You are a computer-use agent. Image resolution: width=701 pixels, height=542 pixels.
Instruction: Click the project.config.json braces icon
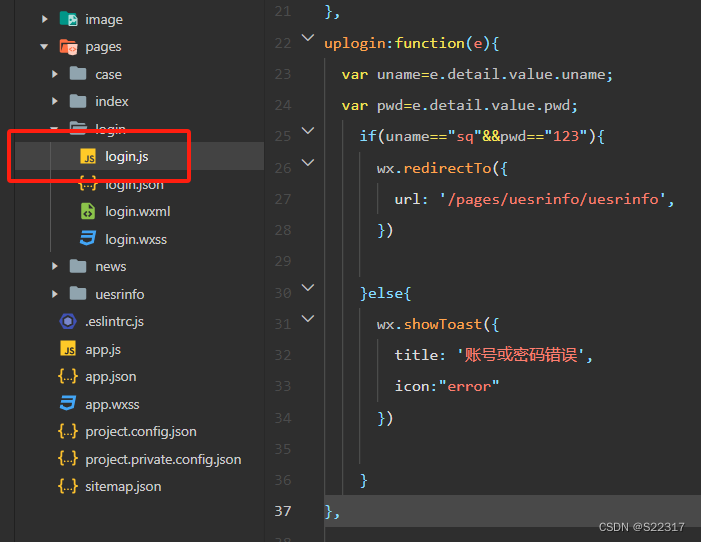click(x=68, y=431)
